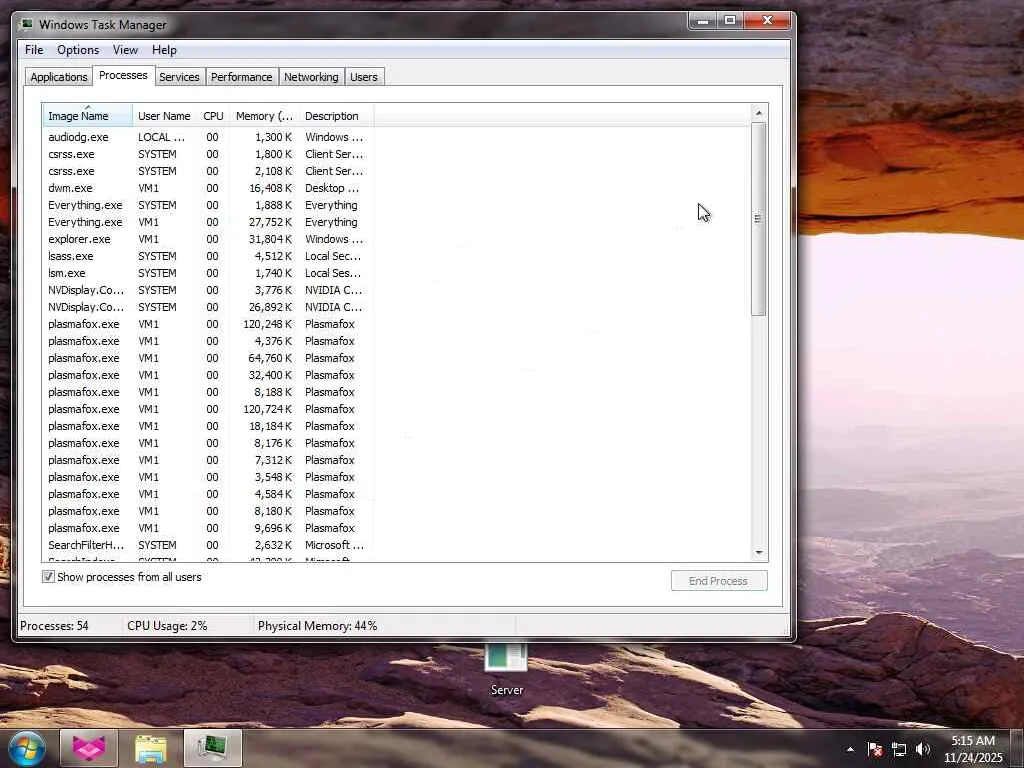Select NVDisplay.Co... using 3,776 K
The width and height of the screenshot is (1024, 768).
pos(208,290)
